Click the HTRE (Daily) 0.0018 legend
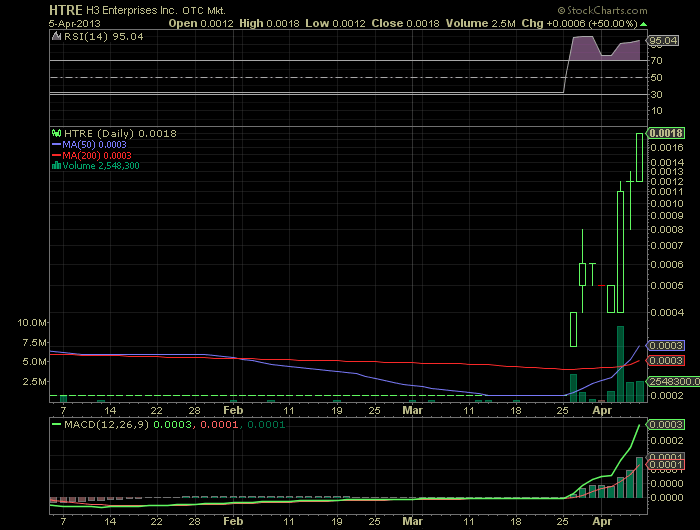700x530 pixels. (120, 133)
